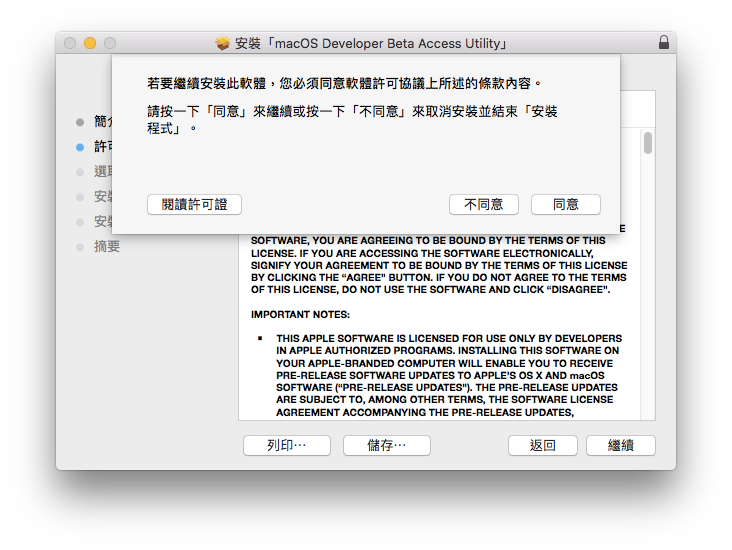Click the license text scrollbar thumb
The width and height of the screenshot is (732, 550).
pyautogui.click(x=648, y=143)
